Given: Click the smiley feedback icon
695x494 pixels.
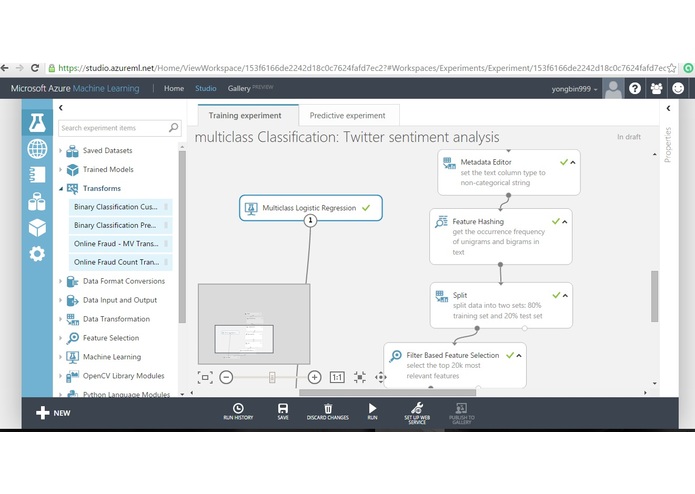Looking at the screenshot, I should (x=678, y=89).
